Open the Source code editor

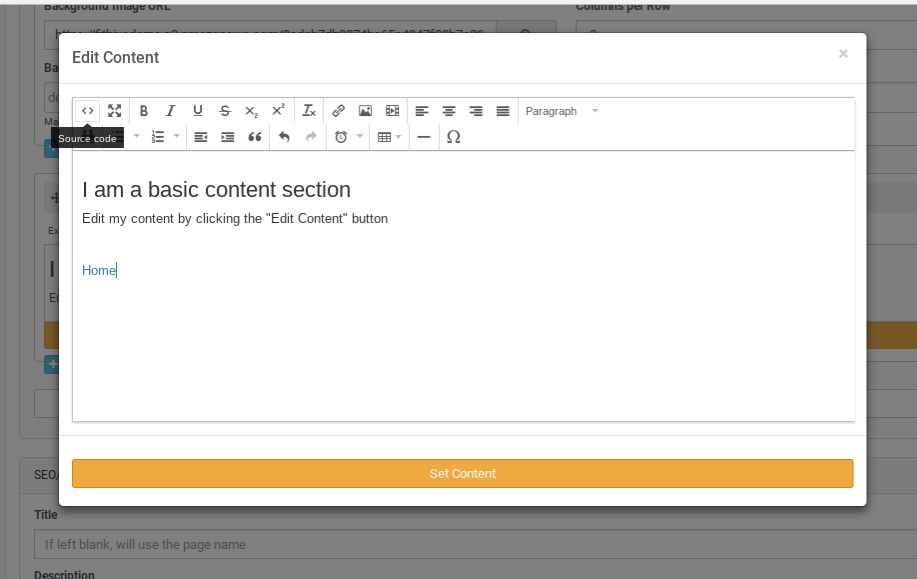[x=88, y=111]
